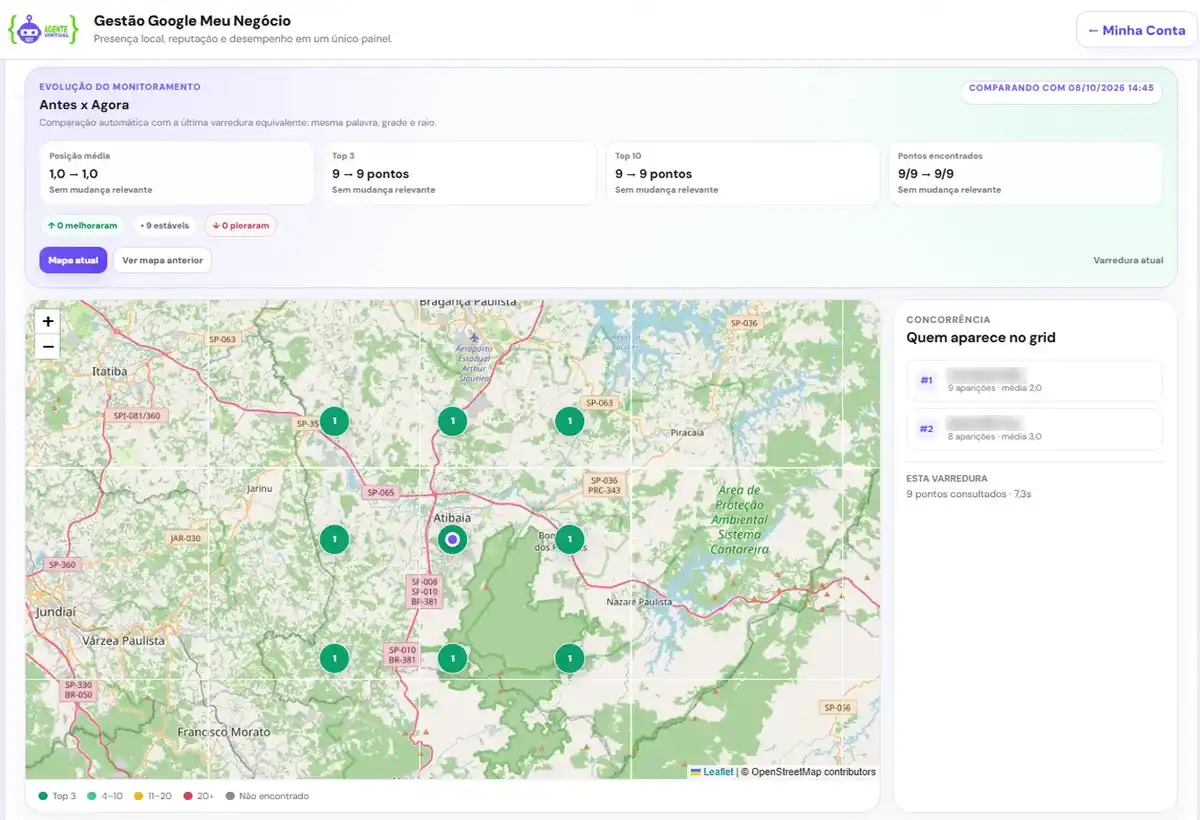Click the 'Antes x Agora' heading

tap(84, 105)
